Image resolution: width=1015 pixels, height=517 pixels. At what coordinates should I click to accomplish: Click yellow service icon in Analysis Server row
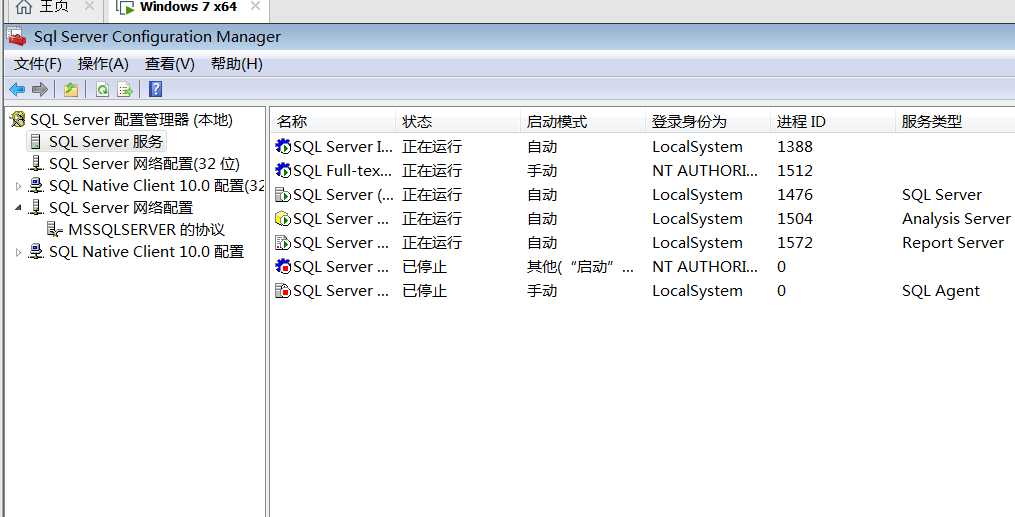tap(283, 219)
